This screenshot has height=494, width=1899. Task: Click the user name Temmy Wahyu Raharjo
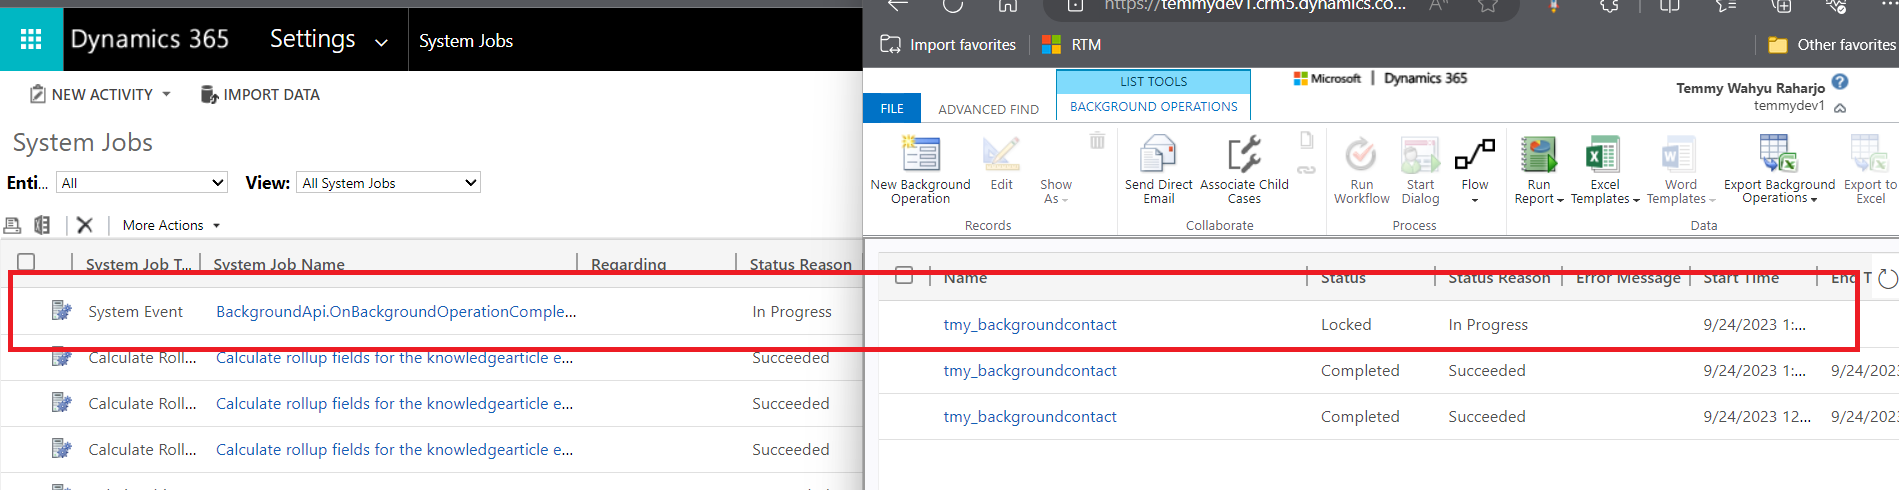(x=1750, y=88)
